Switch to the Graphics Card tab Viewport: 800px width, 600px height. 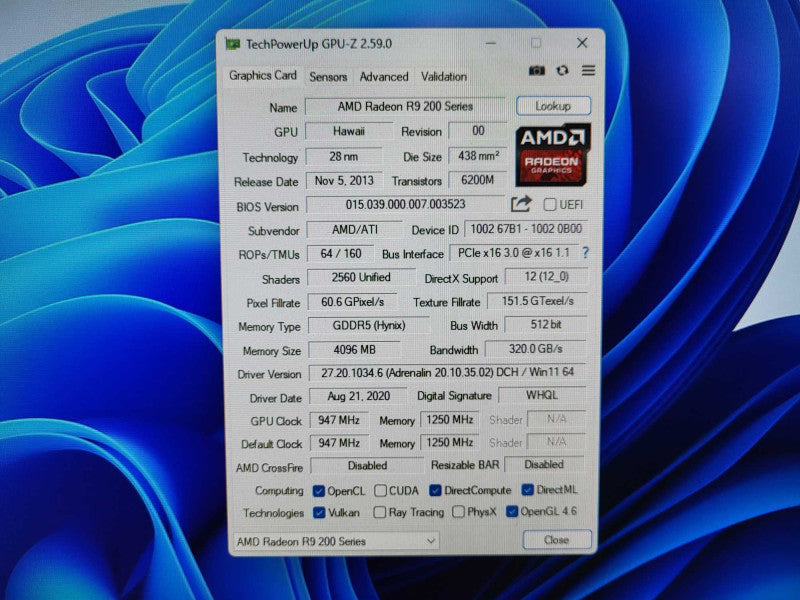point(263,76)
